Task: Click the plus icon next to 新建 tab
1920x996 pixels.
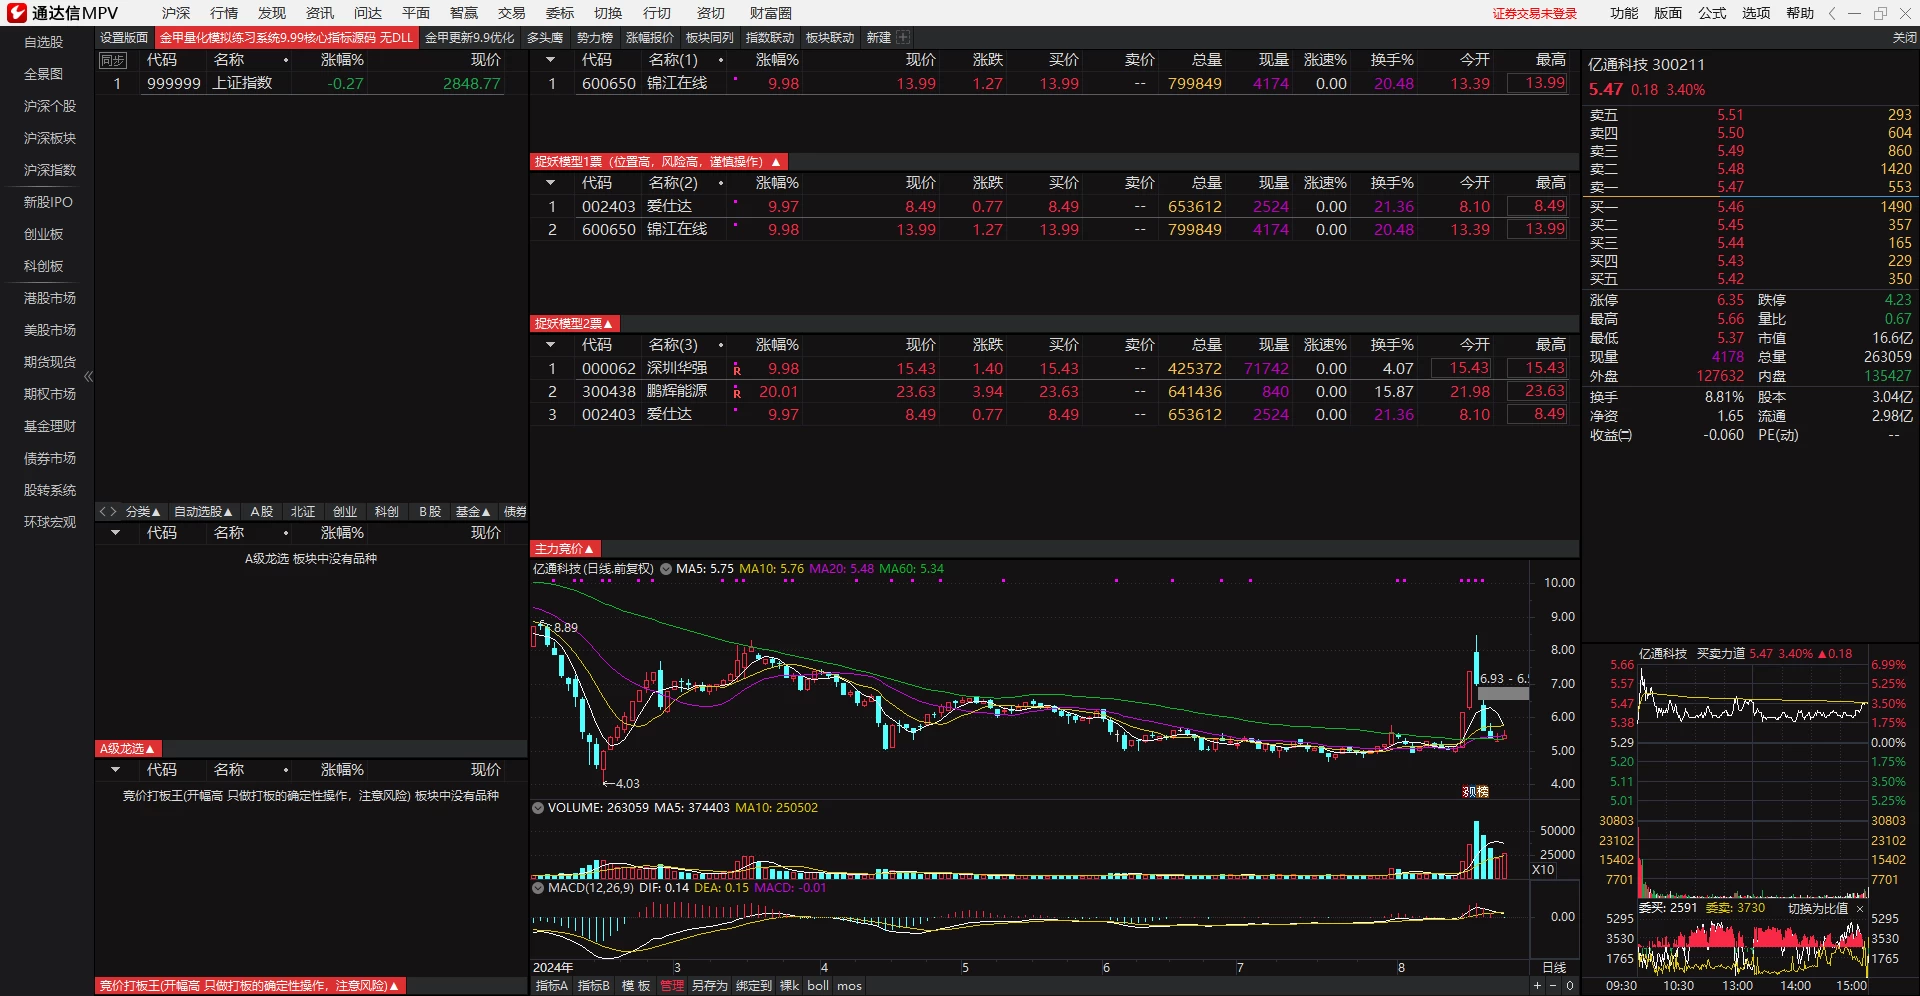Action: 904,37
